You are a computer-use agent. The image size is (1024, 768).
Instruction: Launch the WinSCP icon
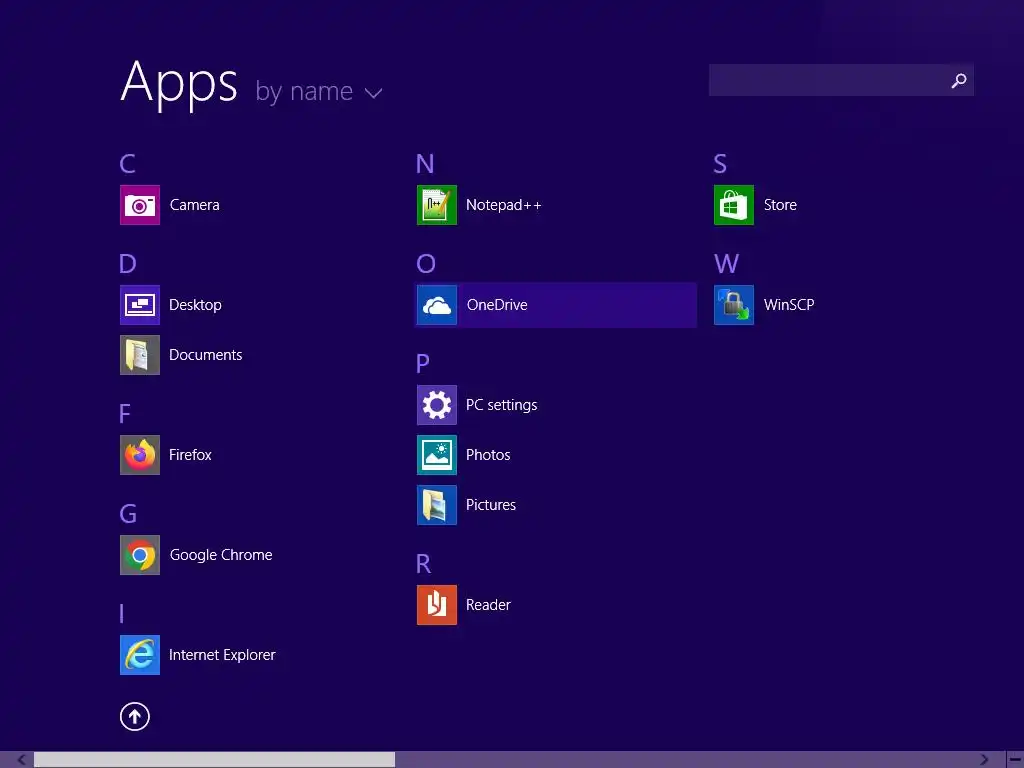click(734, 305)
